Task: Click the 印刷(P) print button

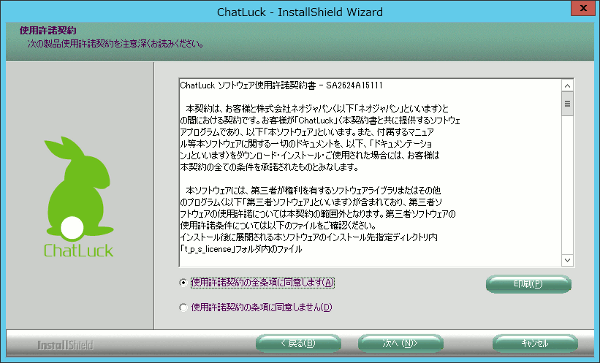Action: pos(528,284)
